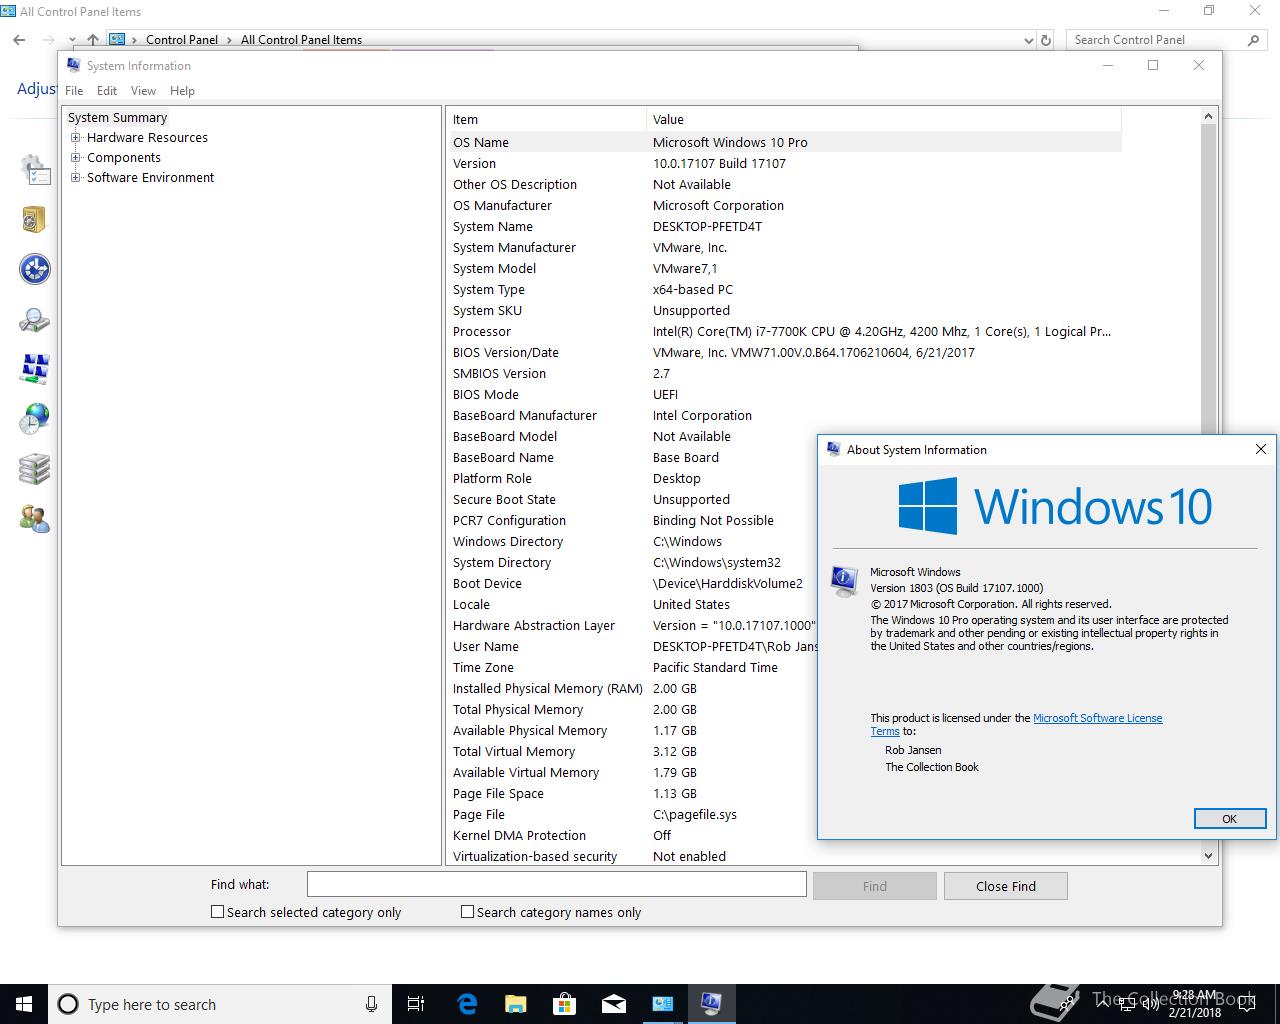The height and width of the screenshot is (1024, 1280).
Task: Open the globe-and-clock Region icon
Action: point(35,418)
